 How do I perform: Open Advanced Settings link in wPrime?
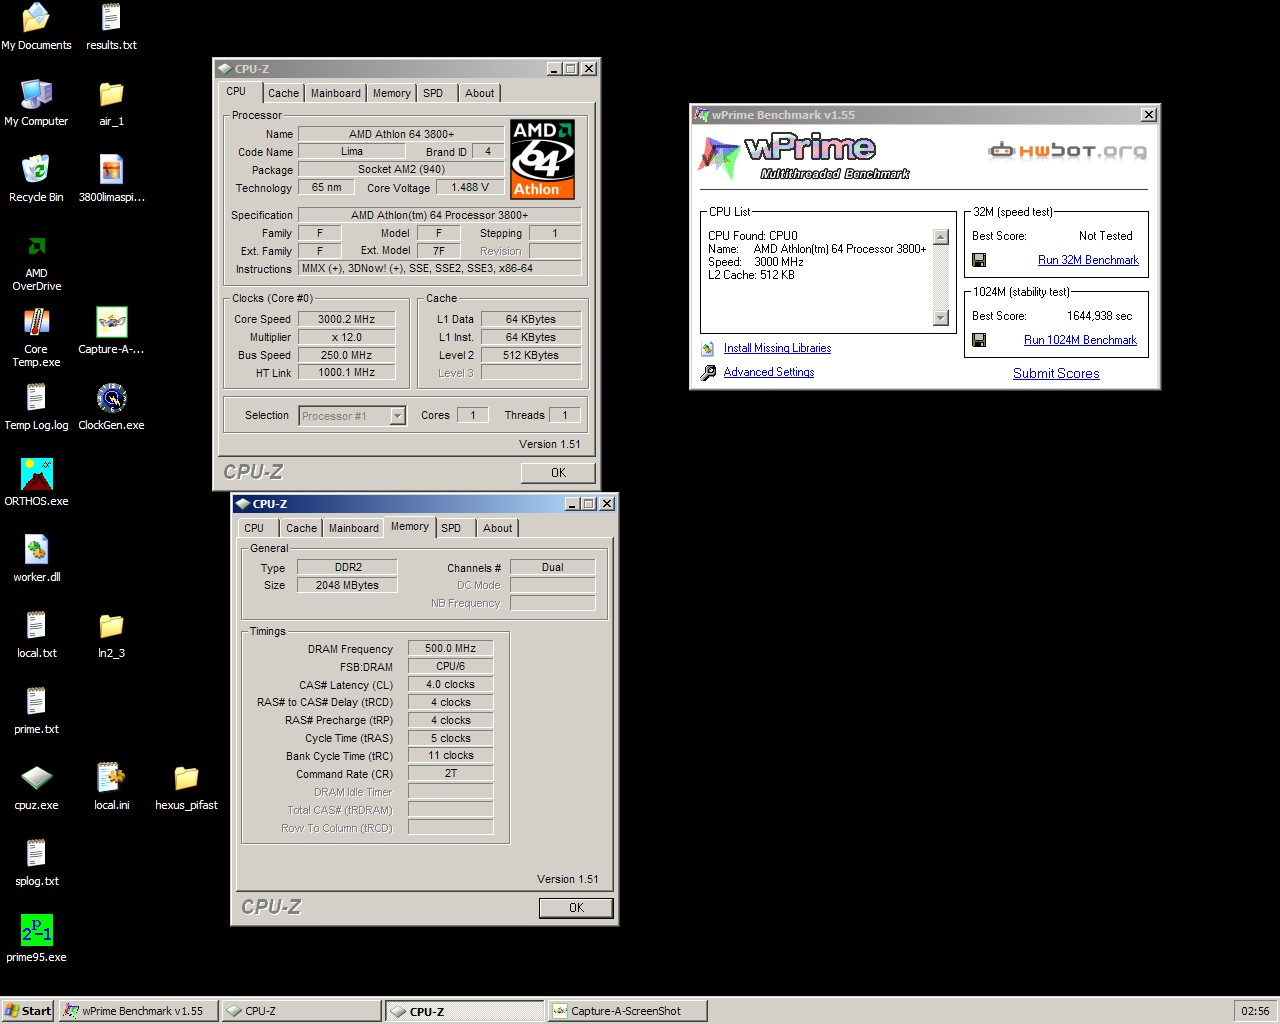coord(768,372)
